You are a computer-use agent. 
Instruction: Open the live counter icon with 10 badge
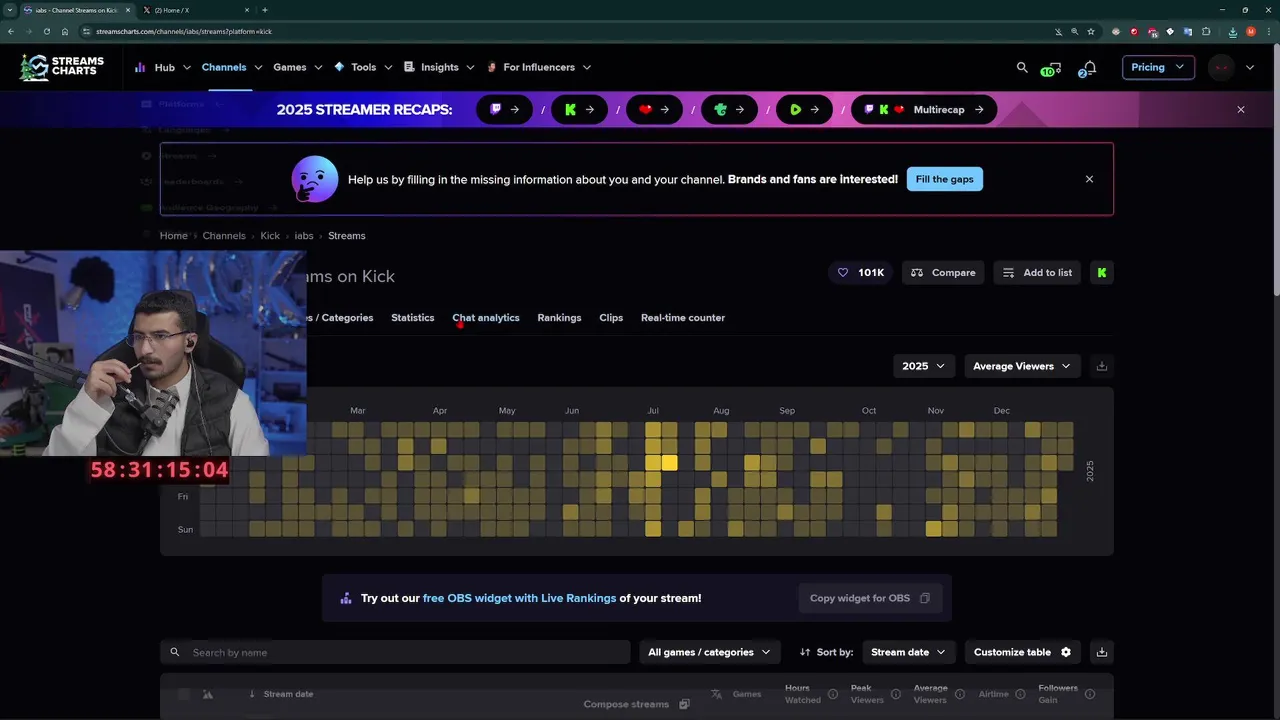[1051, 68]
